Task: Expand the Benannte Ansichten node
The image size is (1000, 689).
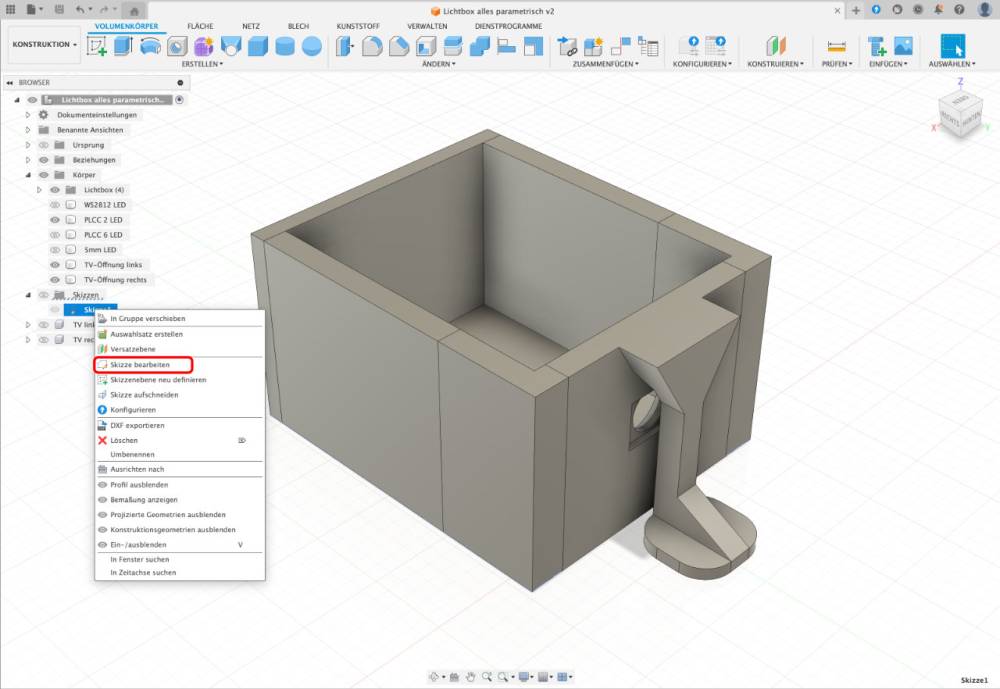Action: [27, 130]
